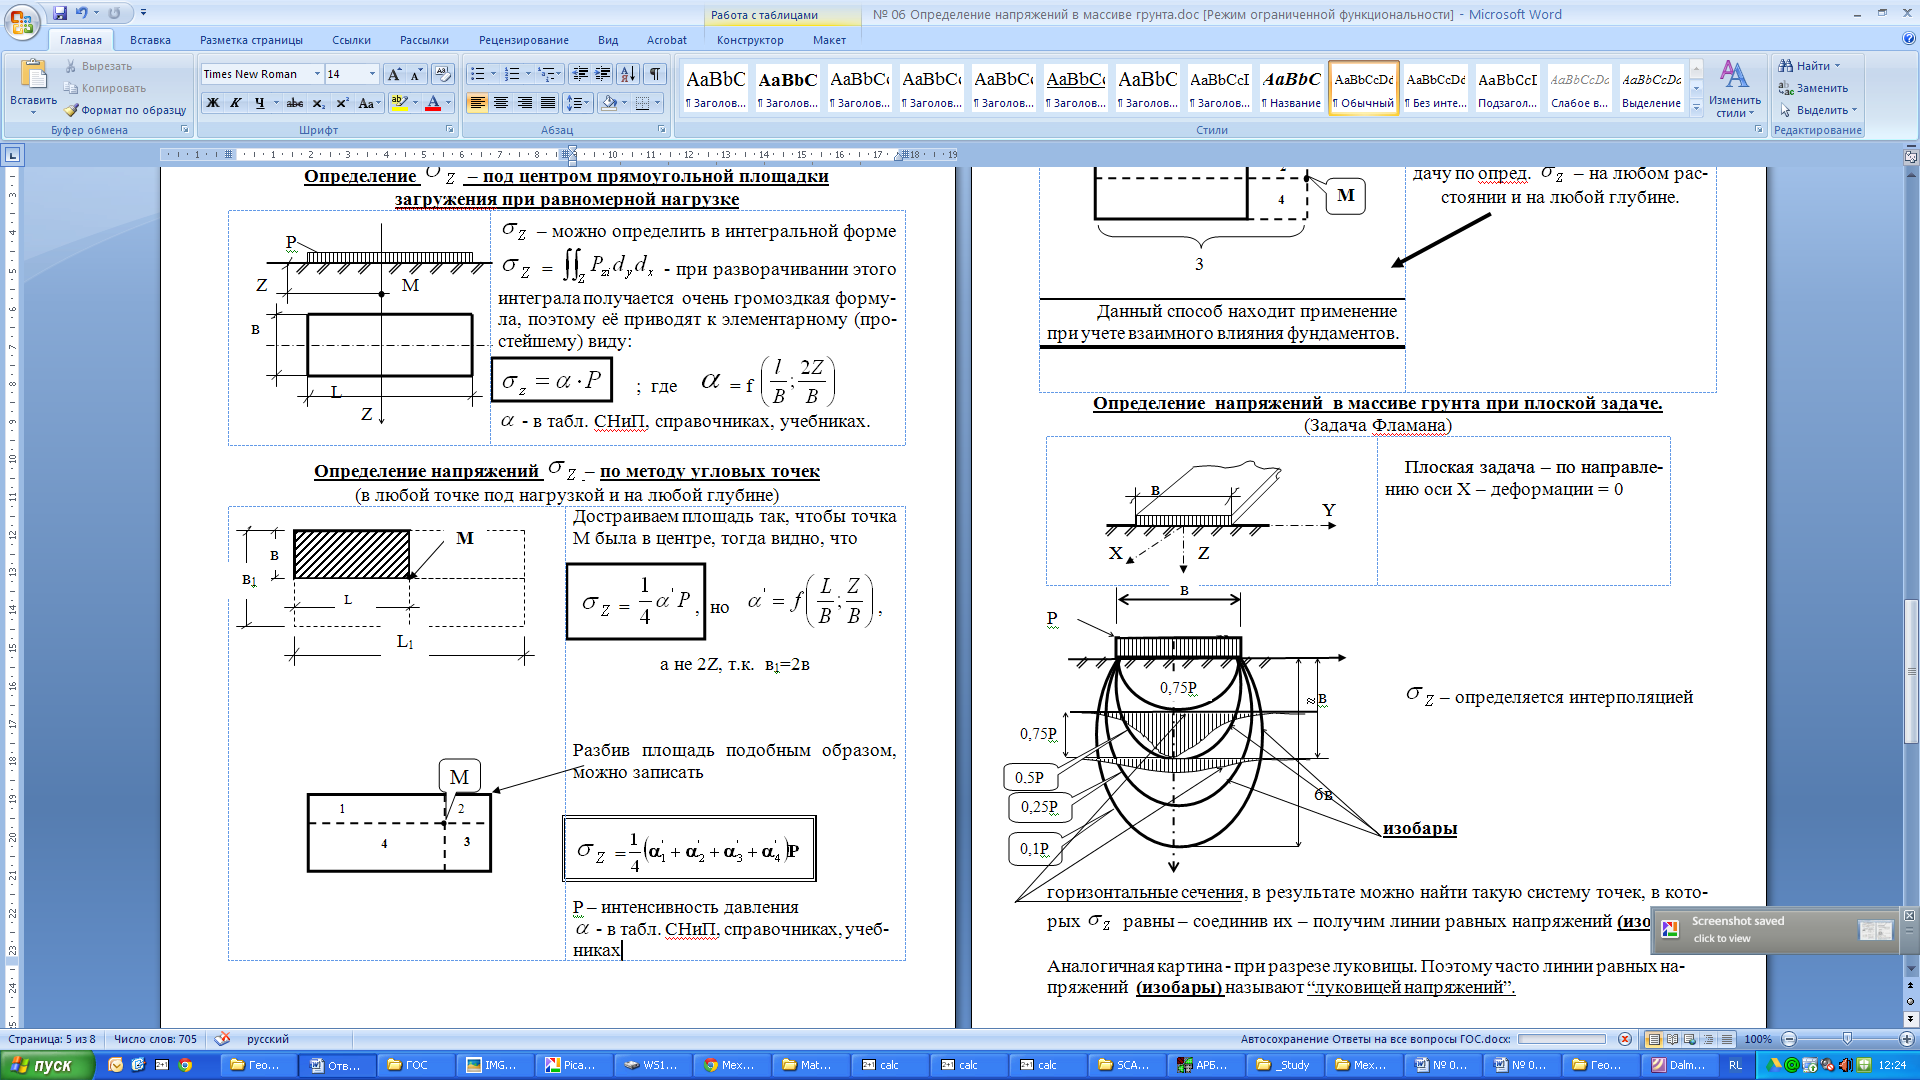The width and height of the screenshot is (1920, 1080).
Task: Open Разметка страницы ribbon tab
Action: (251, 40)
